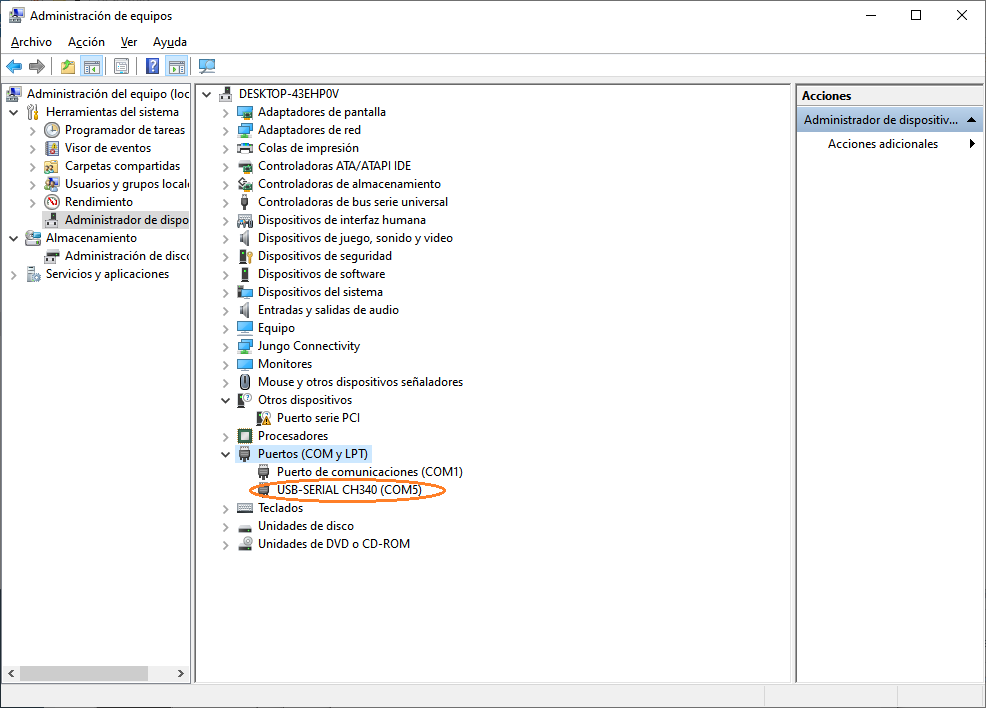Toggle the Show/Hide action pane icon

(177, 66)
